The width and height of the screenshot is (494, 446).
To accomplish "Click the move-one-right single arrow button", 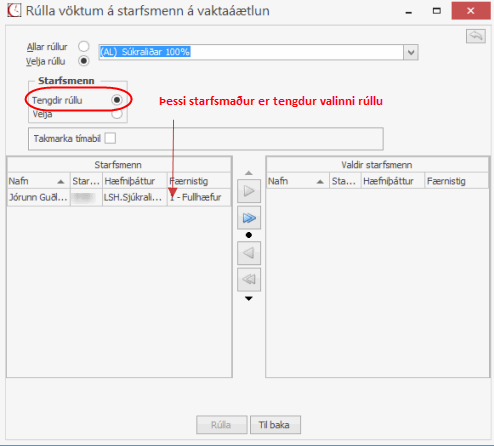I will point(249,191).
